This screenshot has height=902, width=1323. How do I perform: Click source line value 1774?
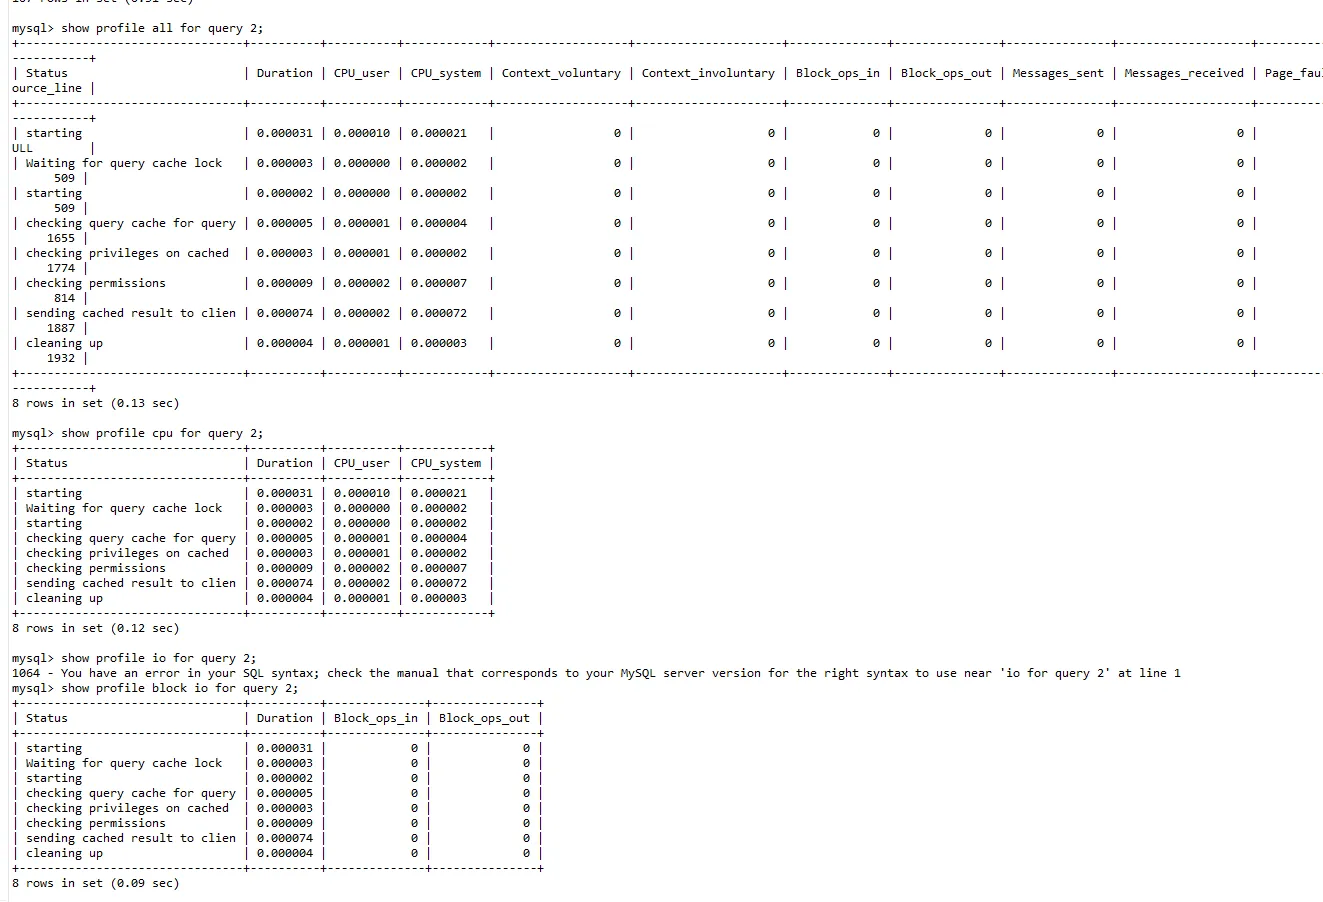60,268
